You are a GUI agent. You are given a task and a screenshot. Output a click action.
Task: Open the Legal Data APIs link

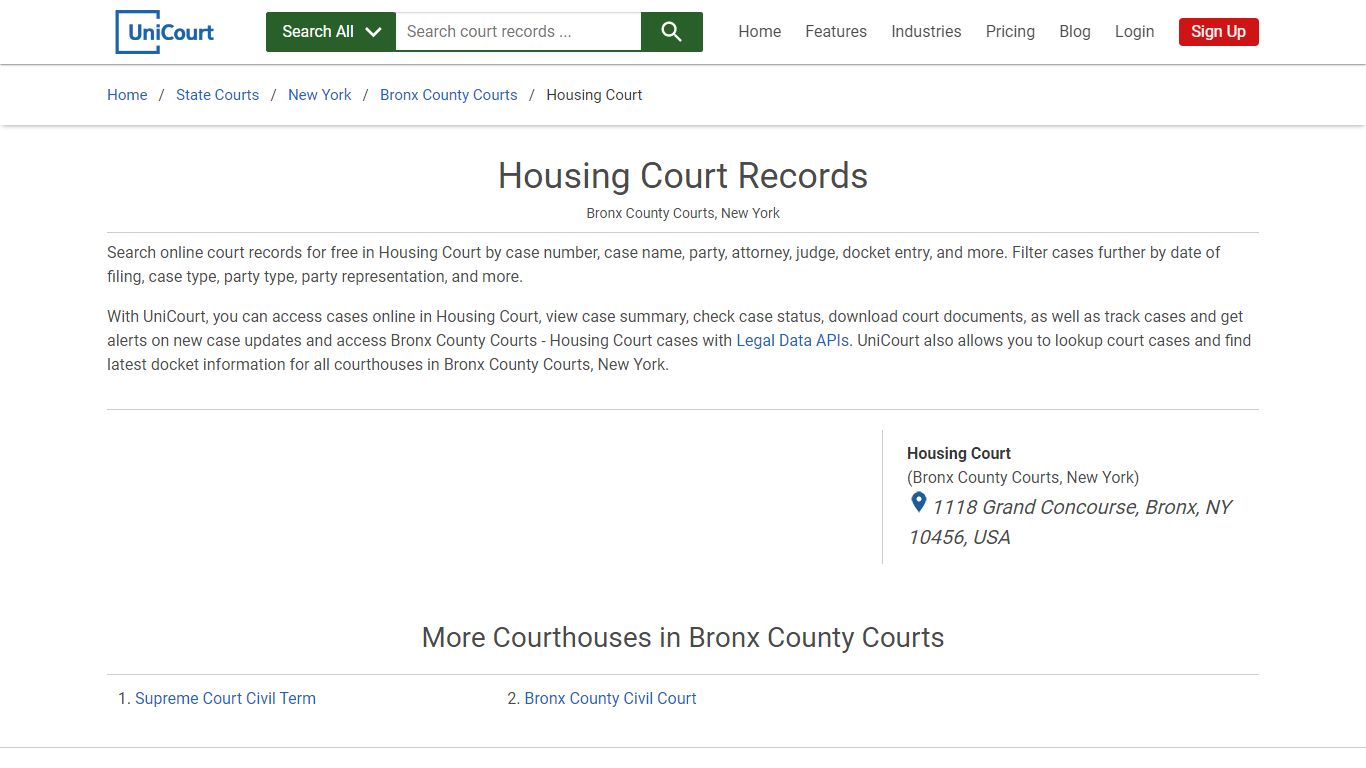click(793, 340)
